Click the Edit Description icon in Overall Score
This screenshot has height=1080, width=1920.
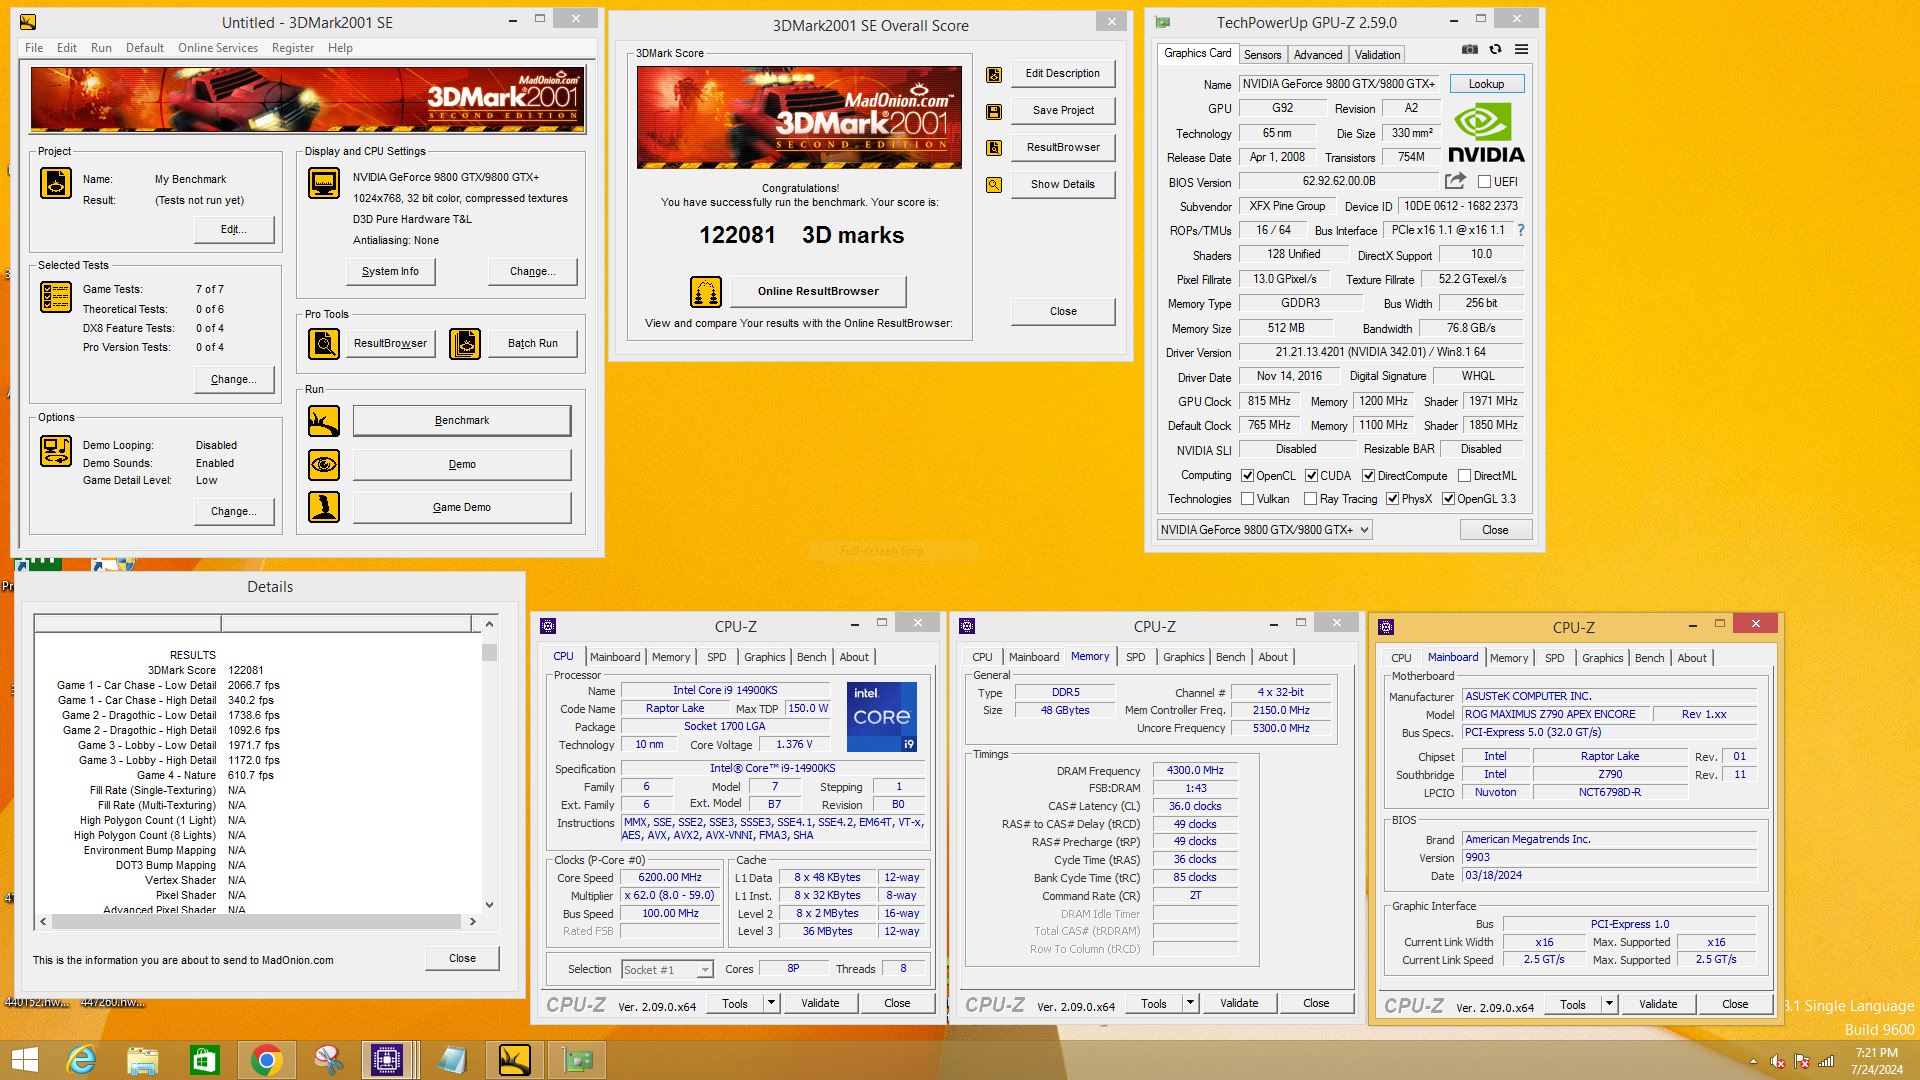994,74
